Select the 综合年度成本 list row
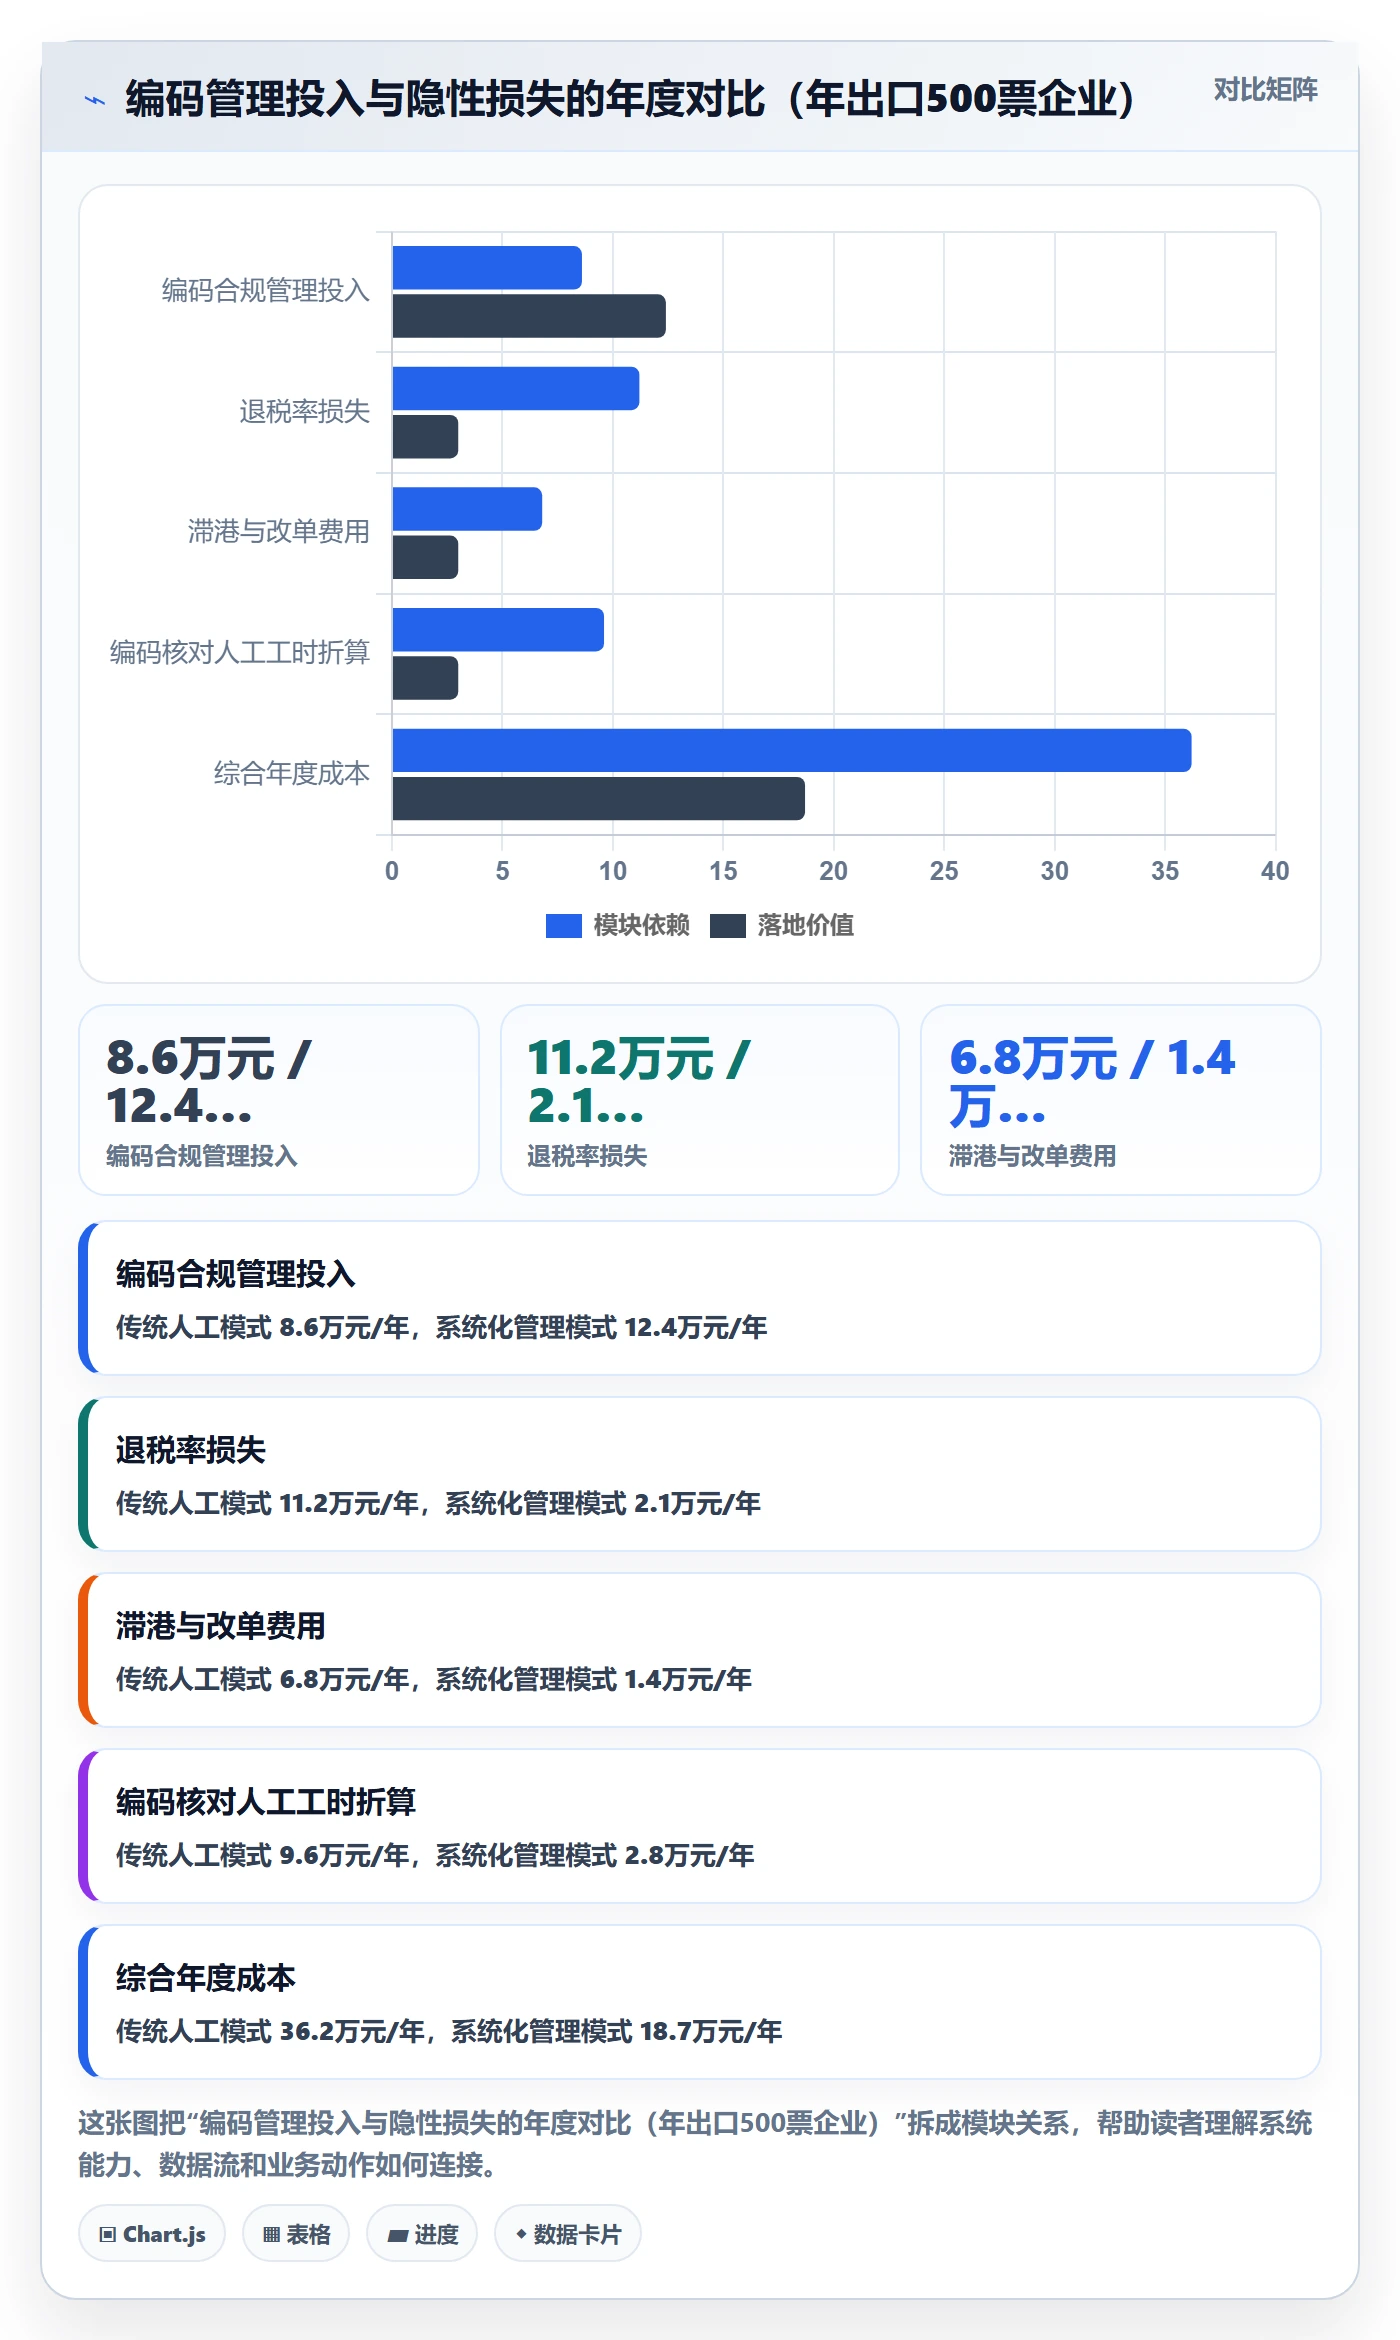Image resolution: width=1400 pixels, height=2340 pixels. pos(700,2002)
